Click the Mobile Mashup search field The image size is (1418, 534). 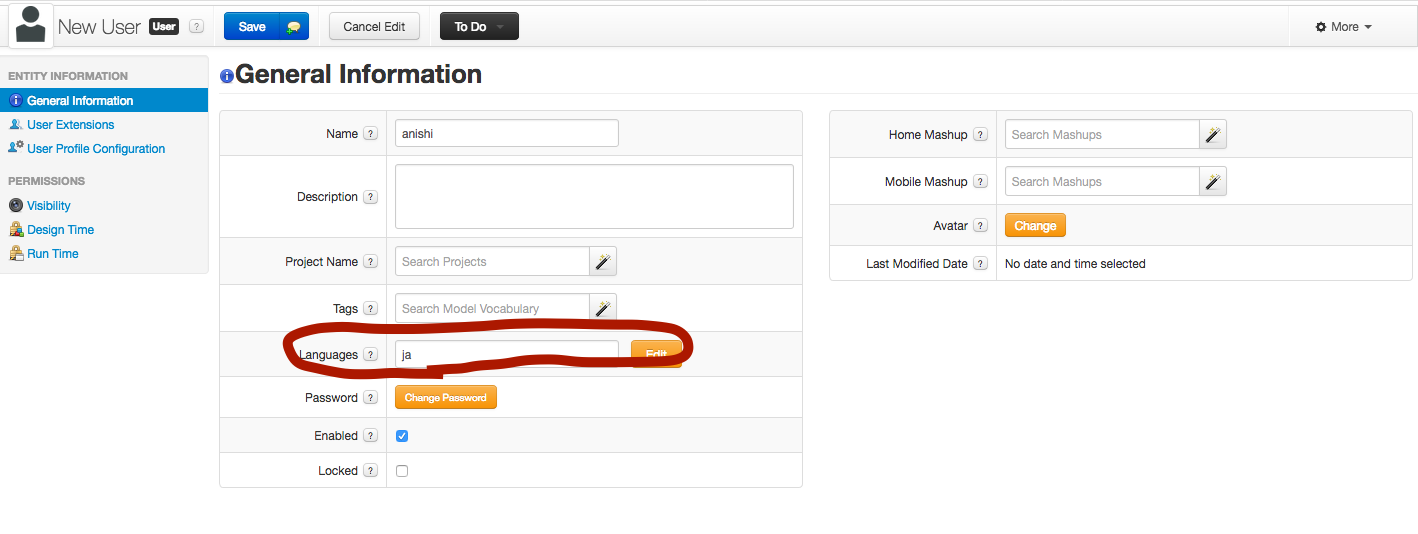click(x=1102, y=181)
